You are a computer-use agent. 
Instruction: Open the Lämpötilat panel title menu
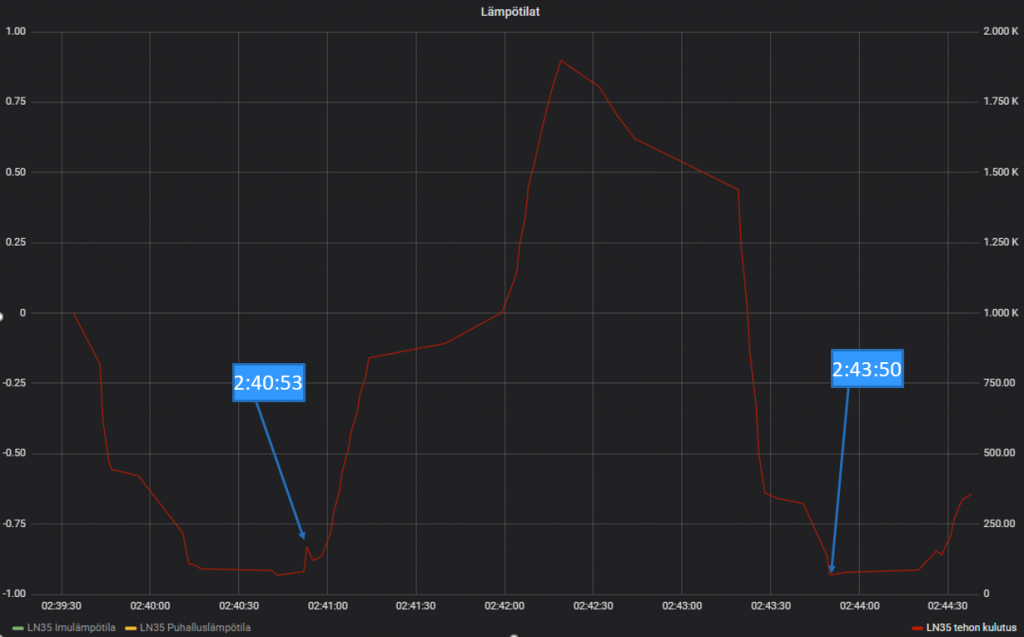click(510, 12)
